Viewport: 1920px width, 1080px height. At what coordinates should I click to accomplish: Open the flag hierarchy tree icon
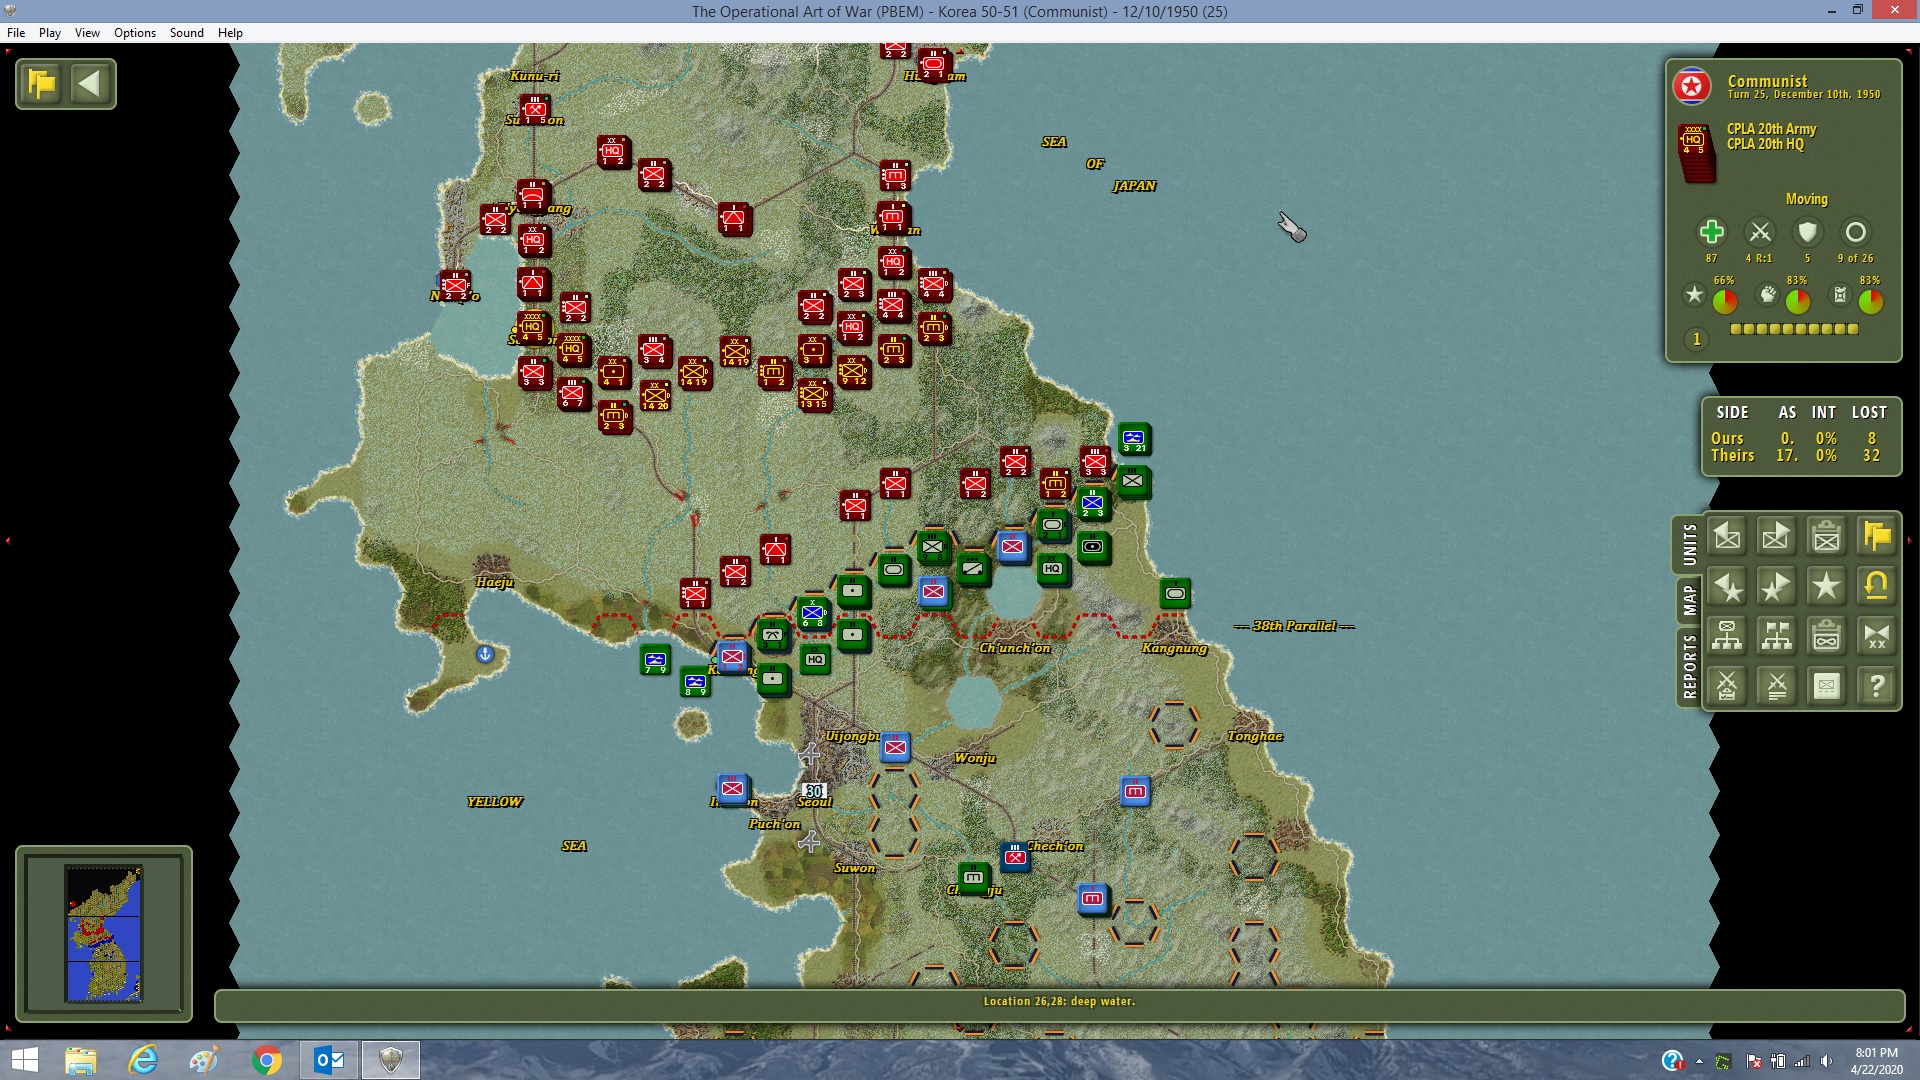tap(1777, 637)
